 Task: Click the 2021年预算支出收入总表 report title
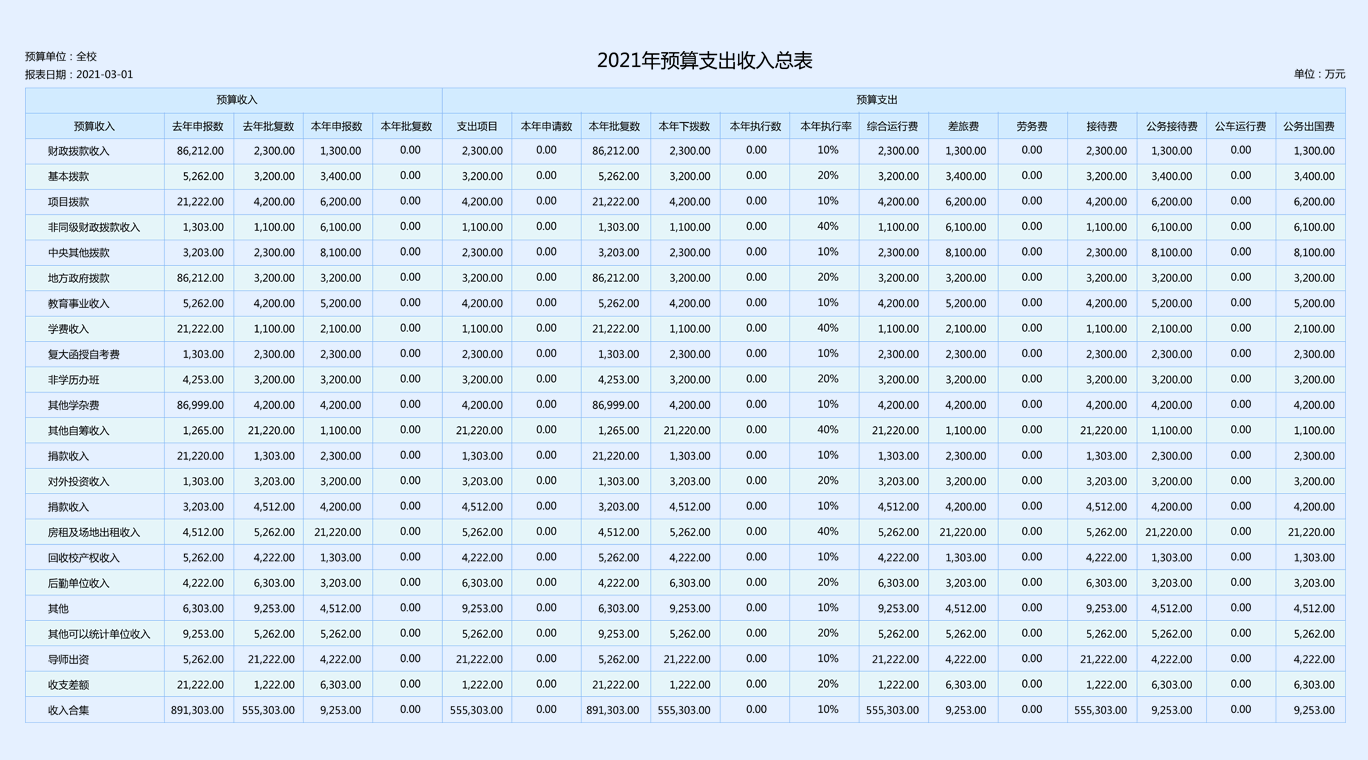pyautogui.click(x=704, y=61)
